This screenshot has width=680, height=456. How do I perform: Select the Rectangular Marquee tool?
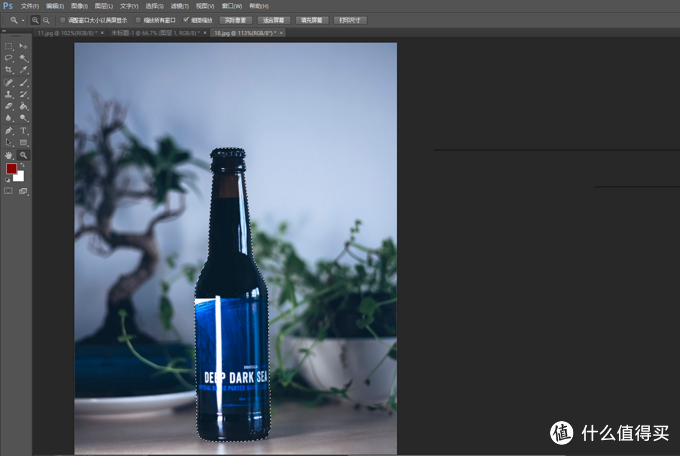click(x=9, y=46)
